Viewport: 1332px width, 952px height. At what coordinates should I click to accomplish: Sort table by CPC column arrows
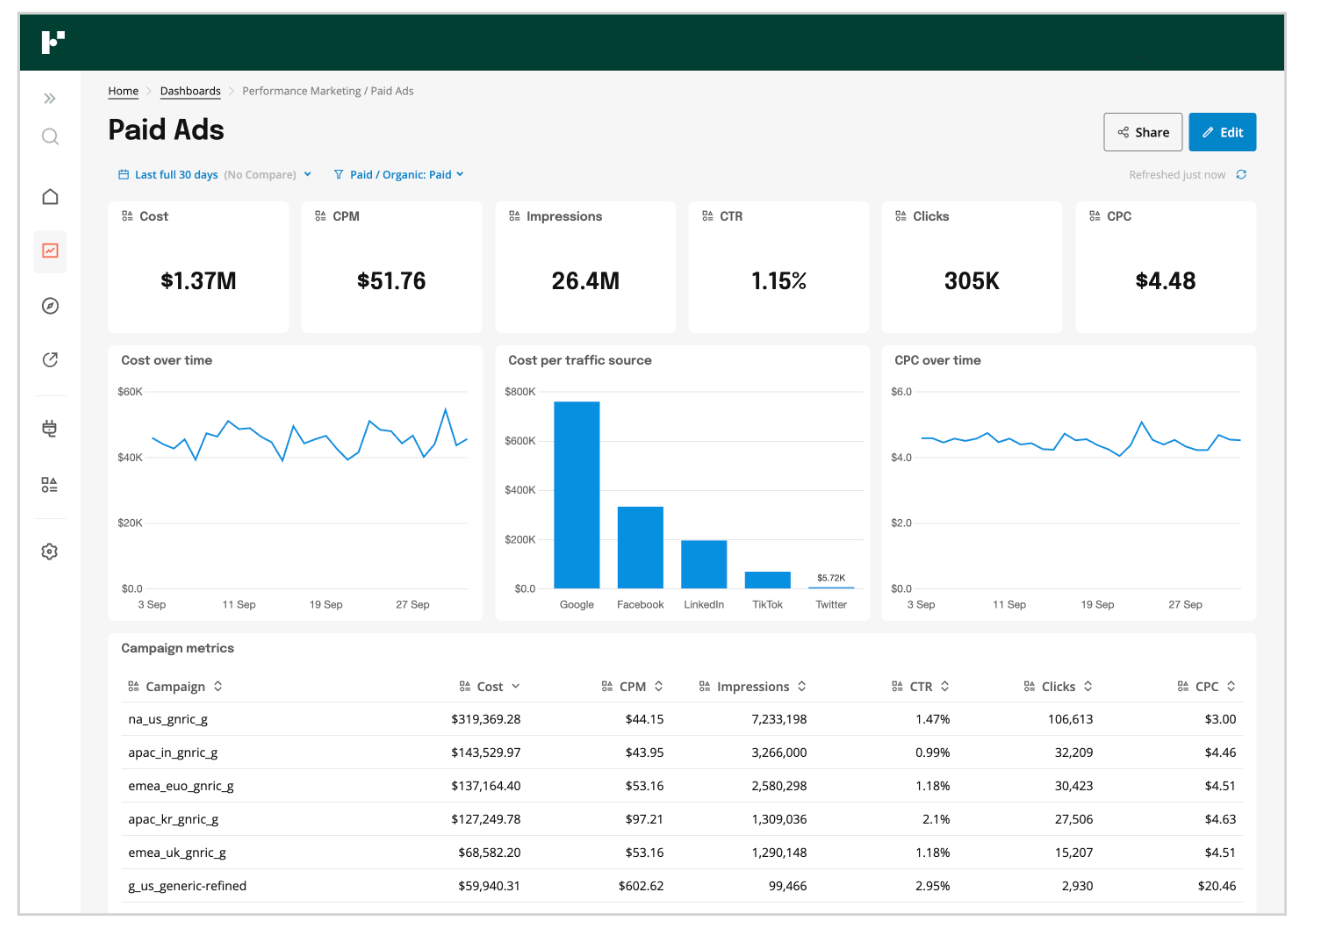click(1231, 687)
